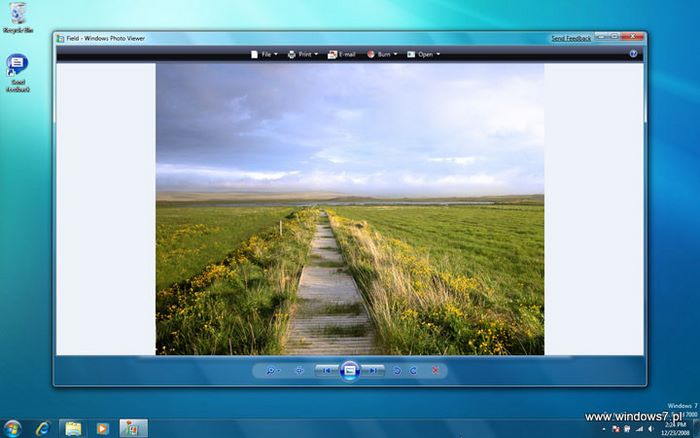The image size is (700, 438).
Task: Go to the next photo
Action: 373,371
